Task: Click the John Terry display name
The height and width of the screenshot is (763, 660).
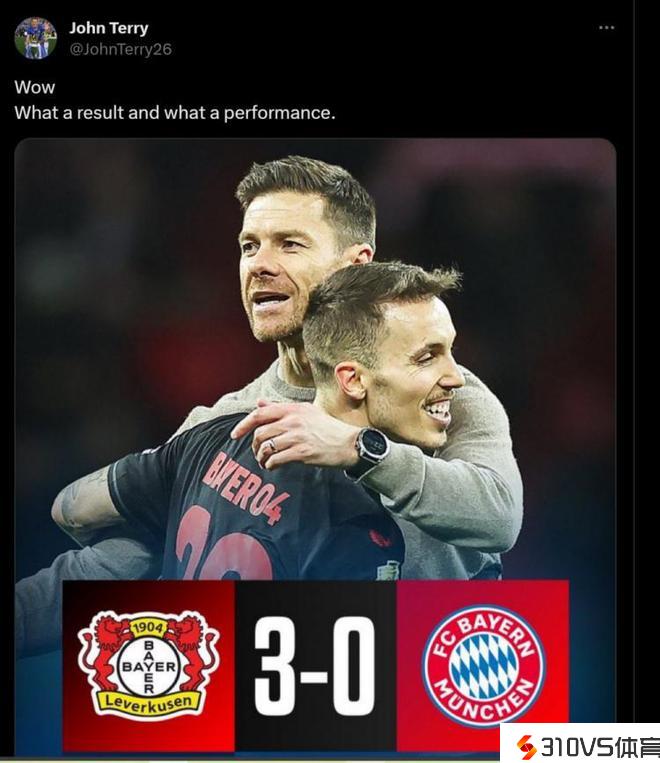Action: [109, 28]
